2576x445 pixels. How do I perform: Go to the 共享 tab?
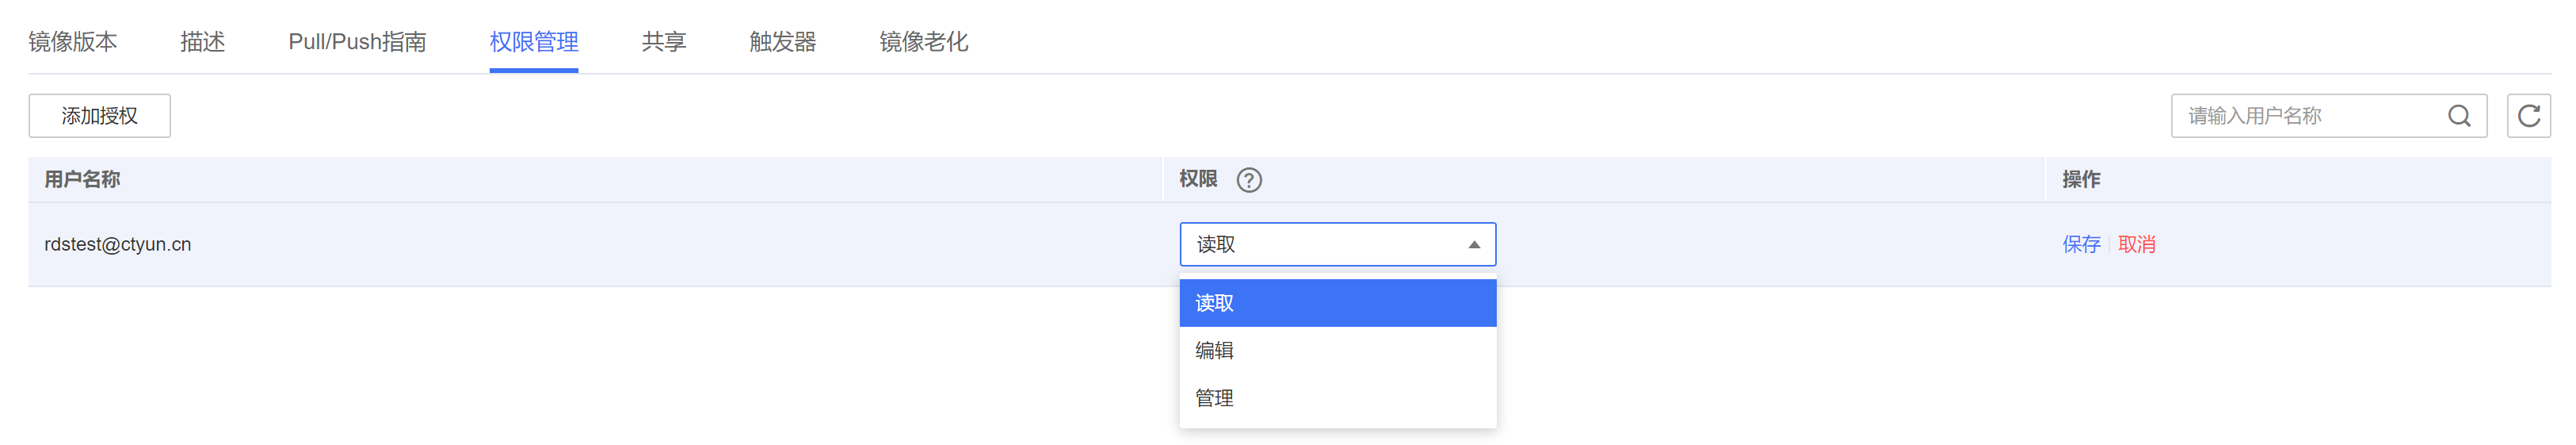pos(664,42)
